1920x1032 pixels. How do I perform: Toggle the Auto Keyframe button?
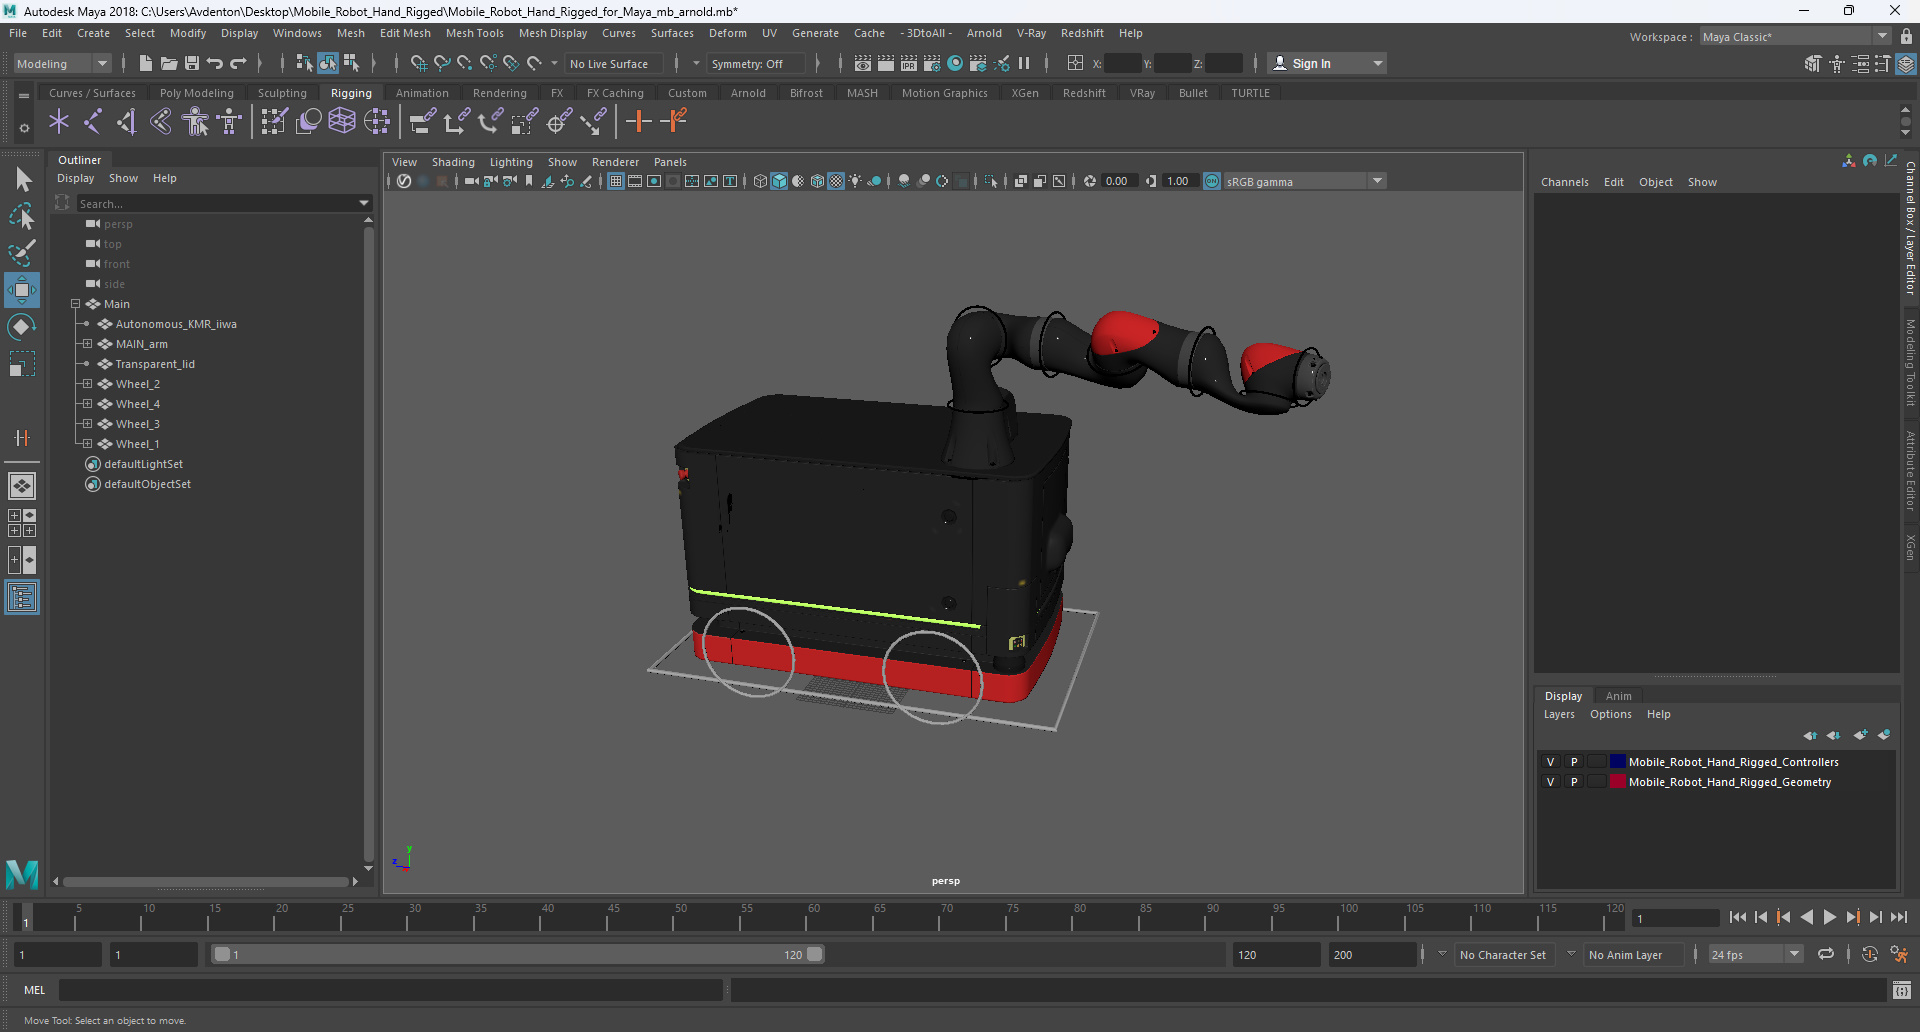point(1870,954)
